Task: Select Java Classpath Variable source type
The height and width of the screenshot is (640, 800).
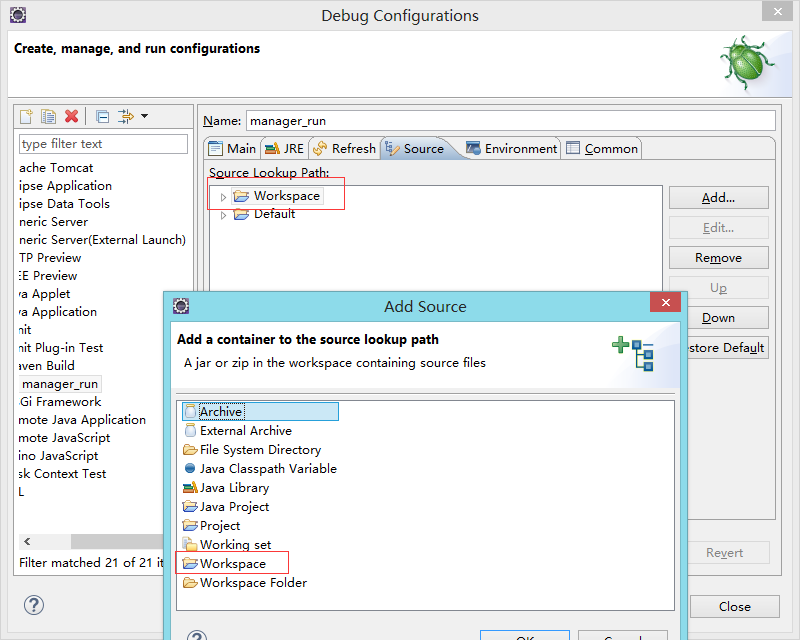Action: pos(261,469)
